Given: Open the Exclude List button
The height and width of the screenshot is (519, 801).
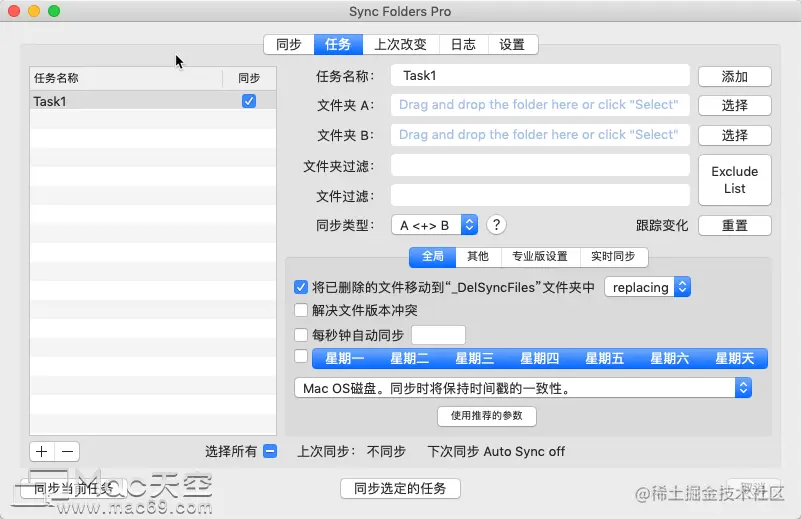Looking at the screenshot, I should tap(735, 180).
